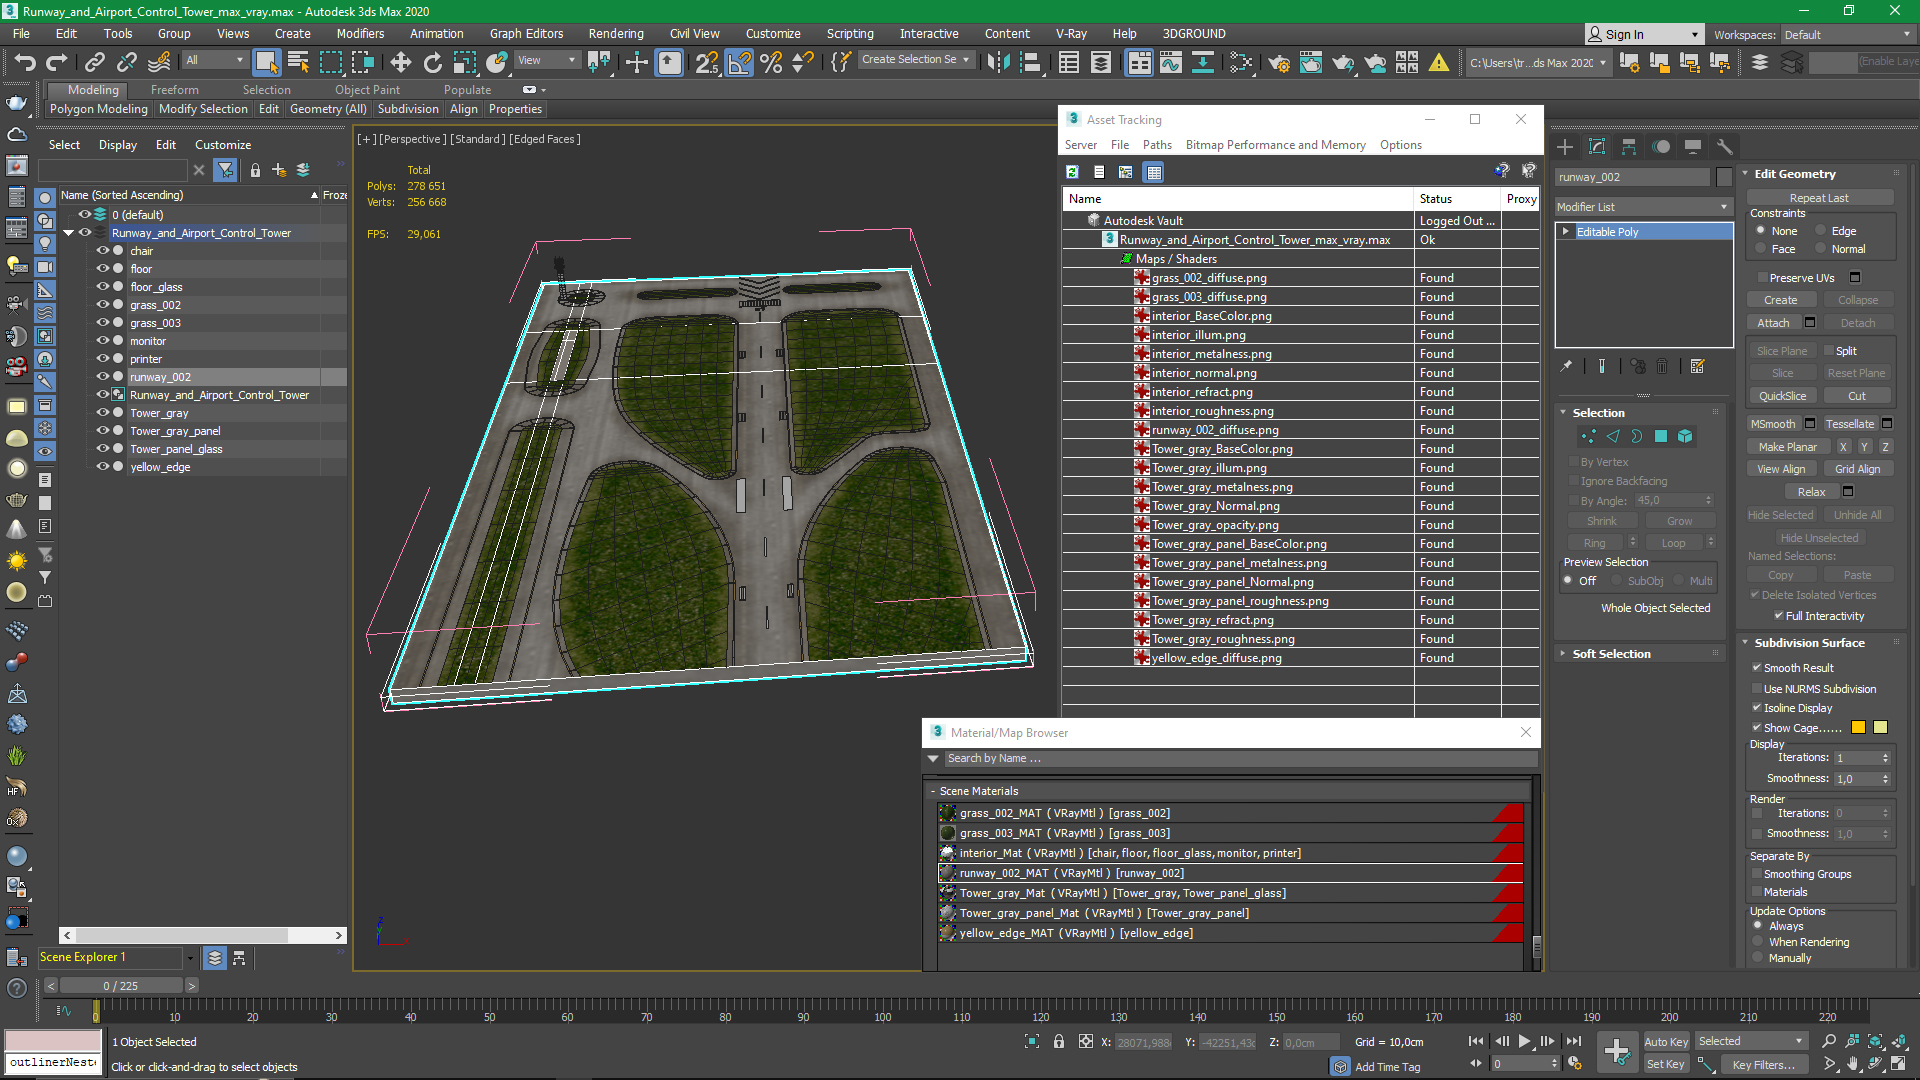Open the Graph Editors menu

(526, 34)
